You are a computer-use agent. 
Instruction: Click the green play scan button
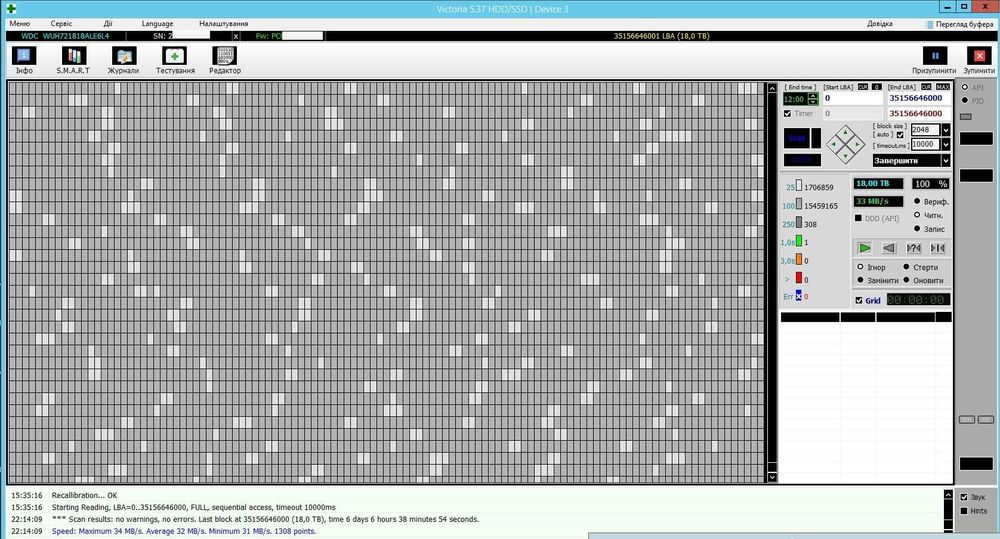864,248
